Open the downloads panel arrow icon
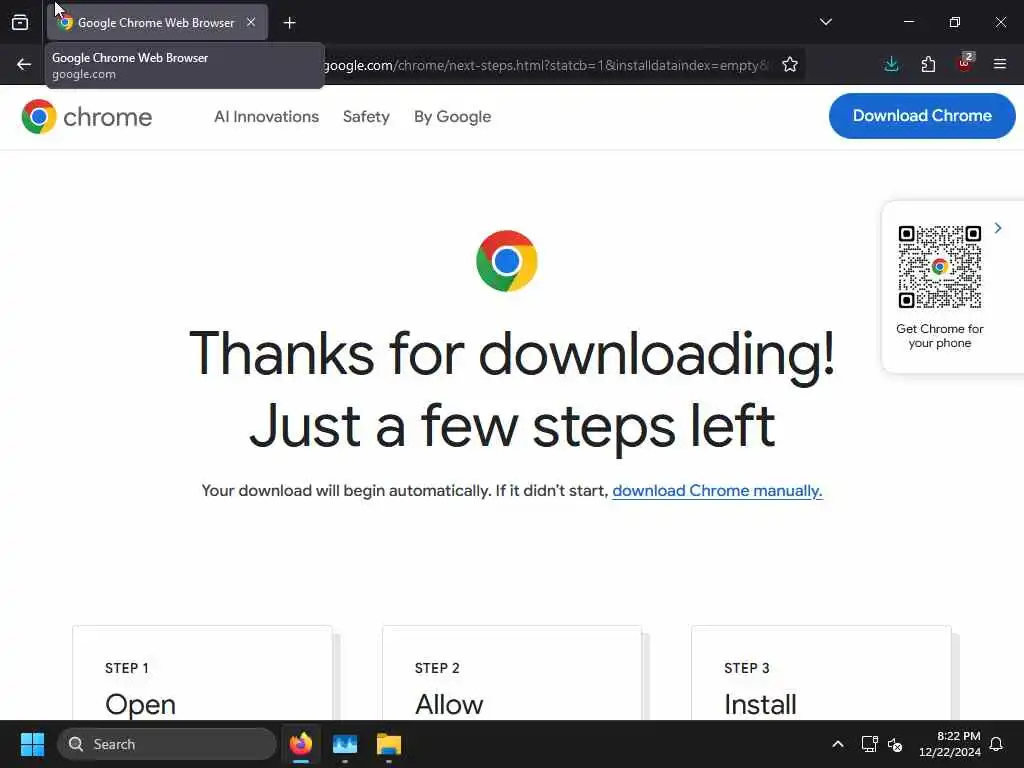This screenshot has width=1024, height=768. tap(891, 64)
